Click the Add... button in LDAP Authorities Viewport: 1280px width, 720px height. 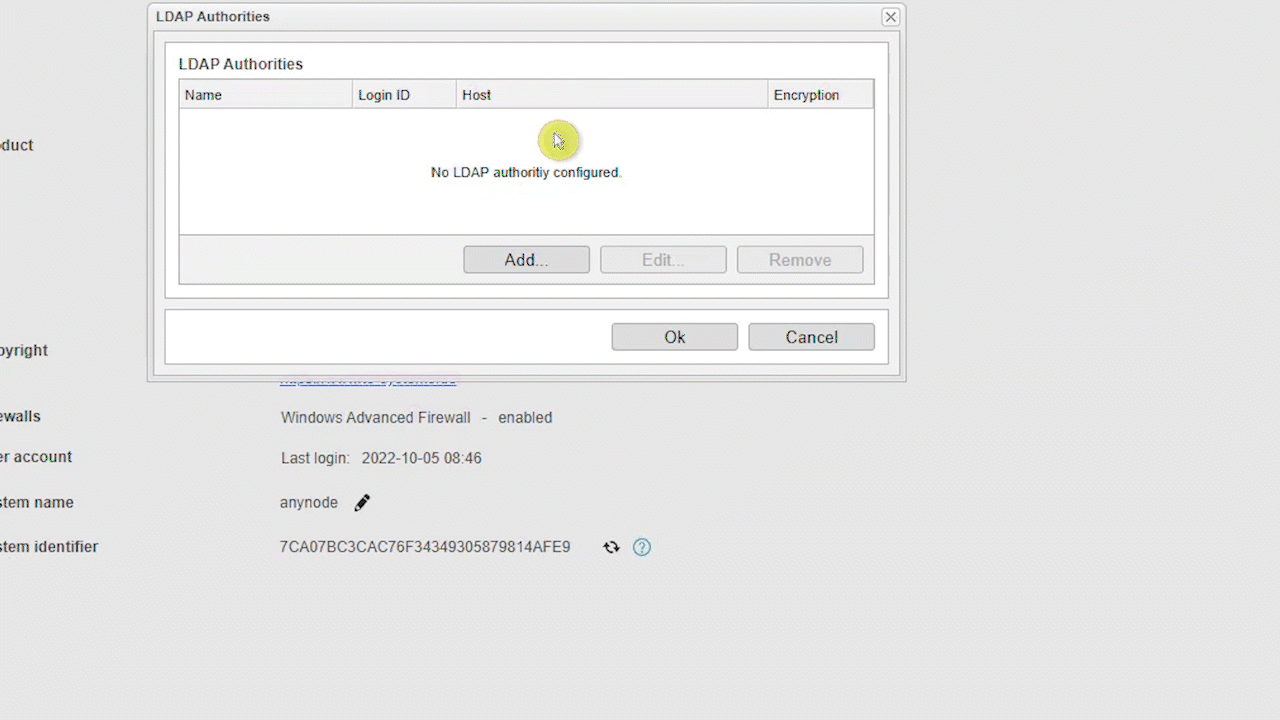[526, 260]
